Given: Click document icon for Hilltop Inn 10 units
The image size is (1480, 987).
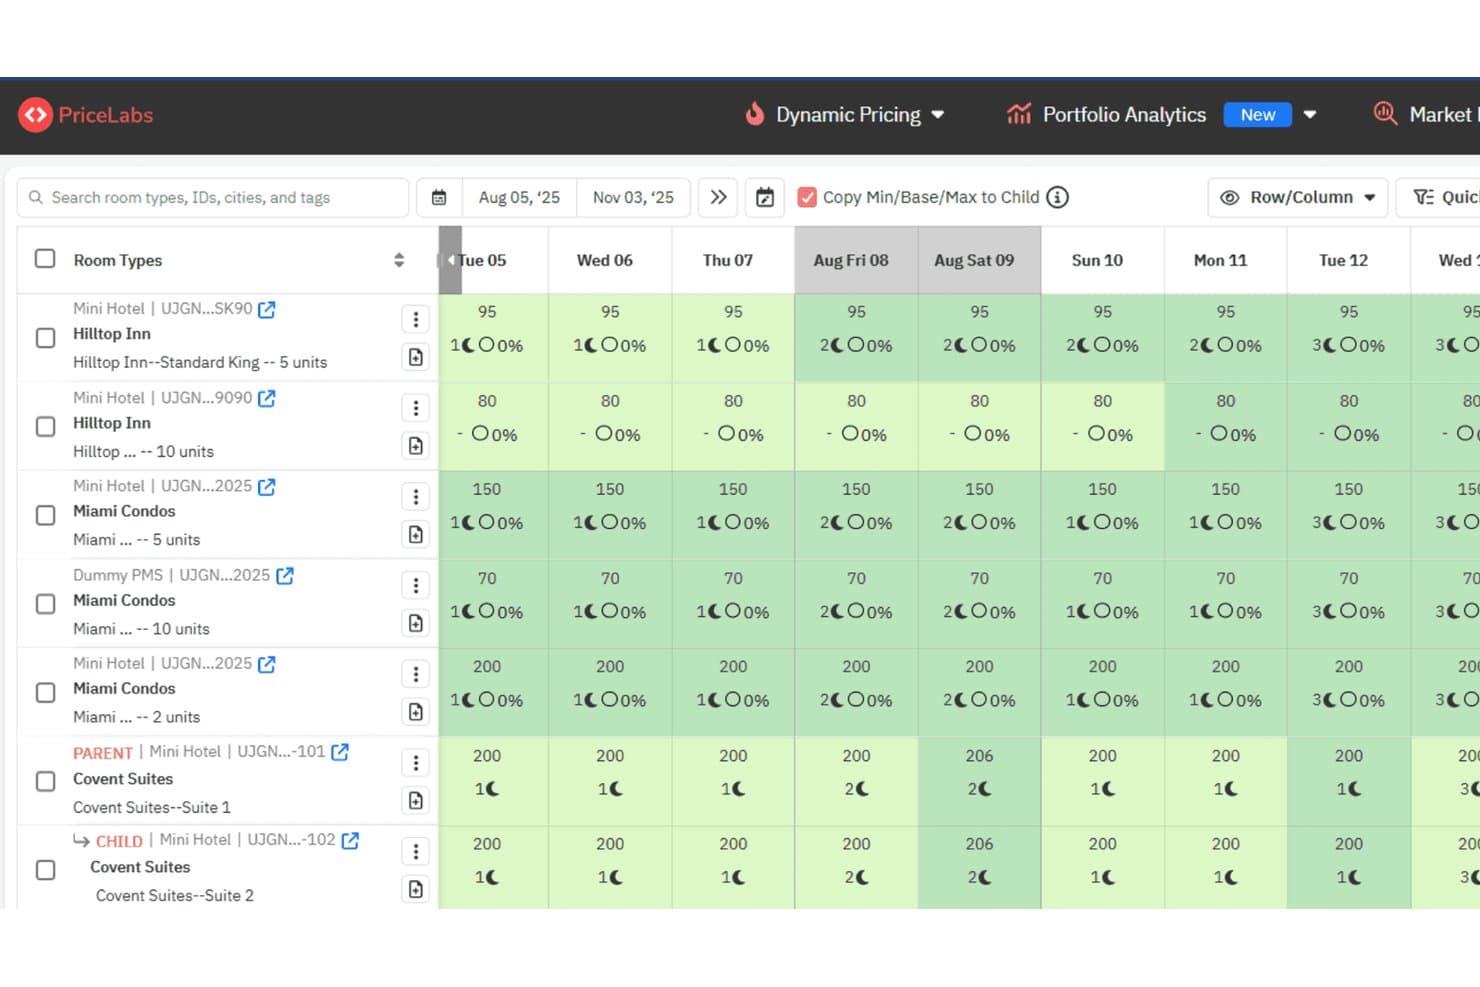Looking at the screenshot, I should (416, 445).
